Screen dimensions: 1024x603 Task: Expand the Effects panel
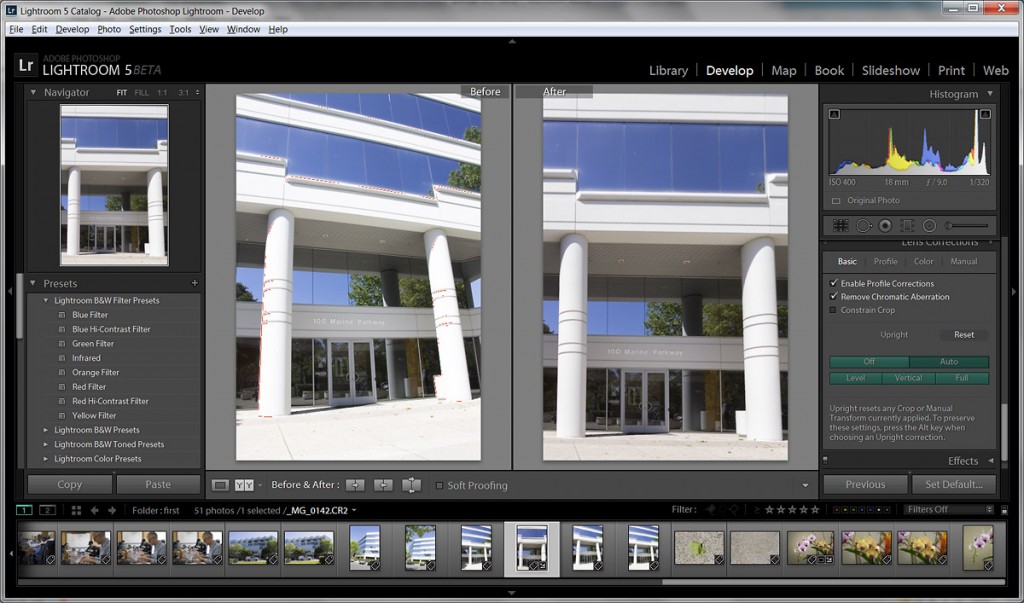click(990, 461)
